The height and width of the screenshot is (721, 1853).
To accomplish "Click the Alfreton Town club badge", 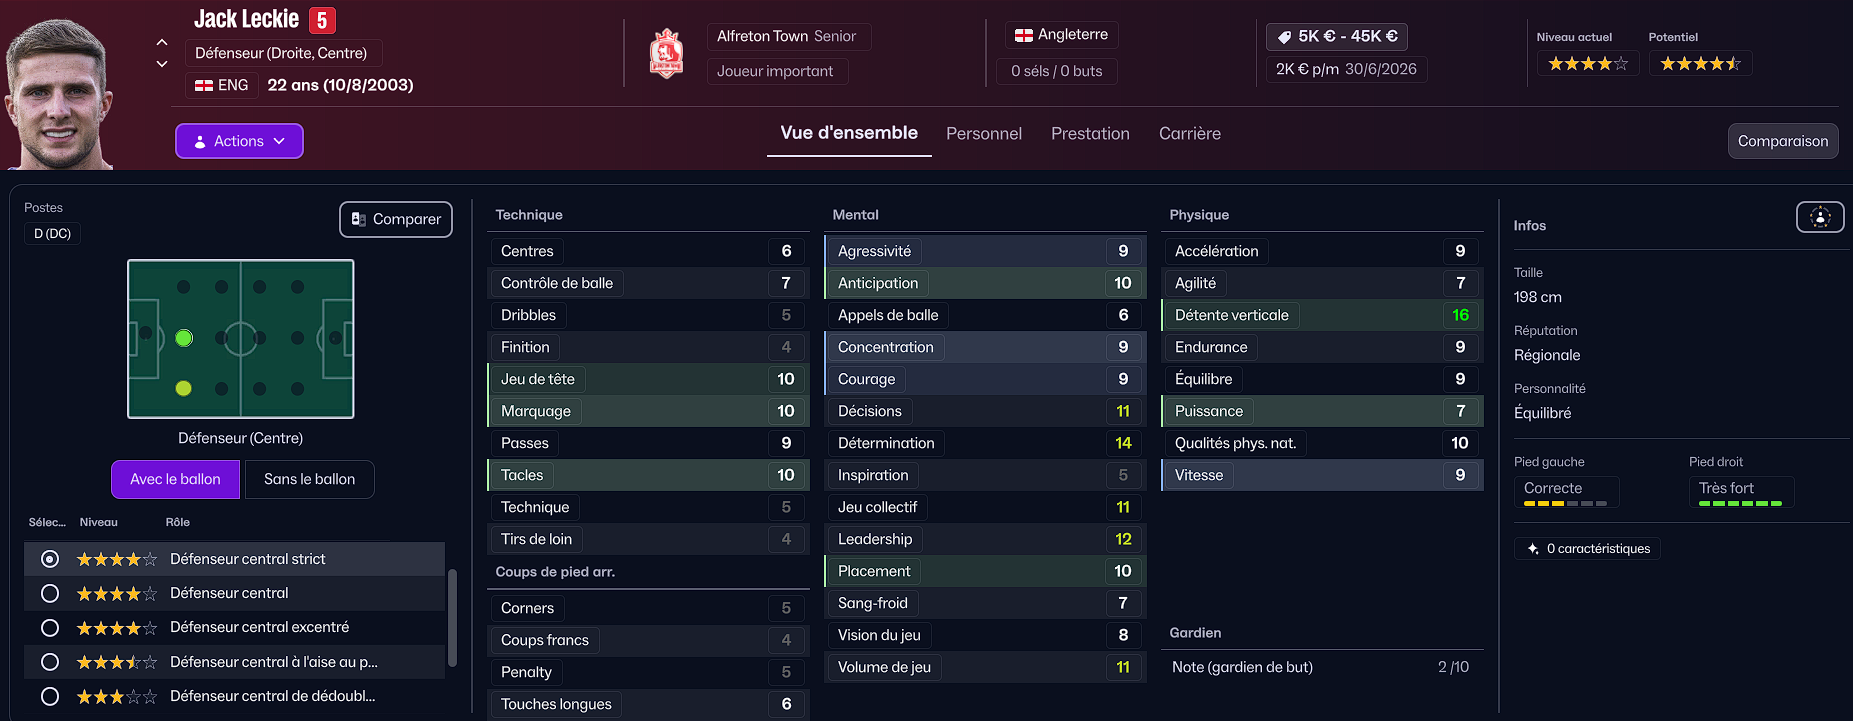I will coord(667,54).
